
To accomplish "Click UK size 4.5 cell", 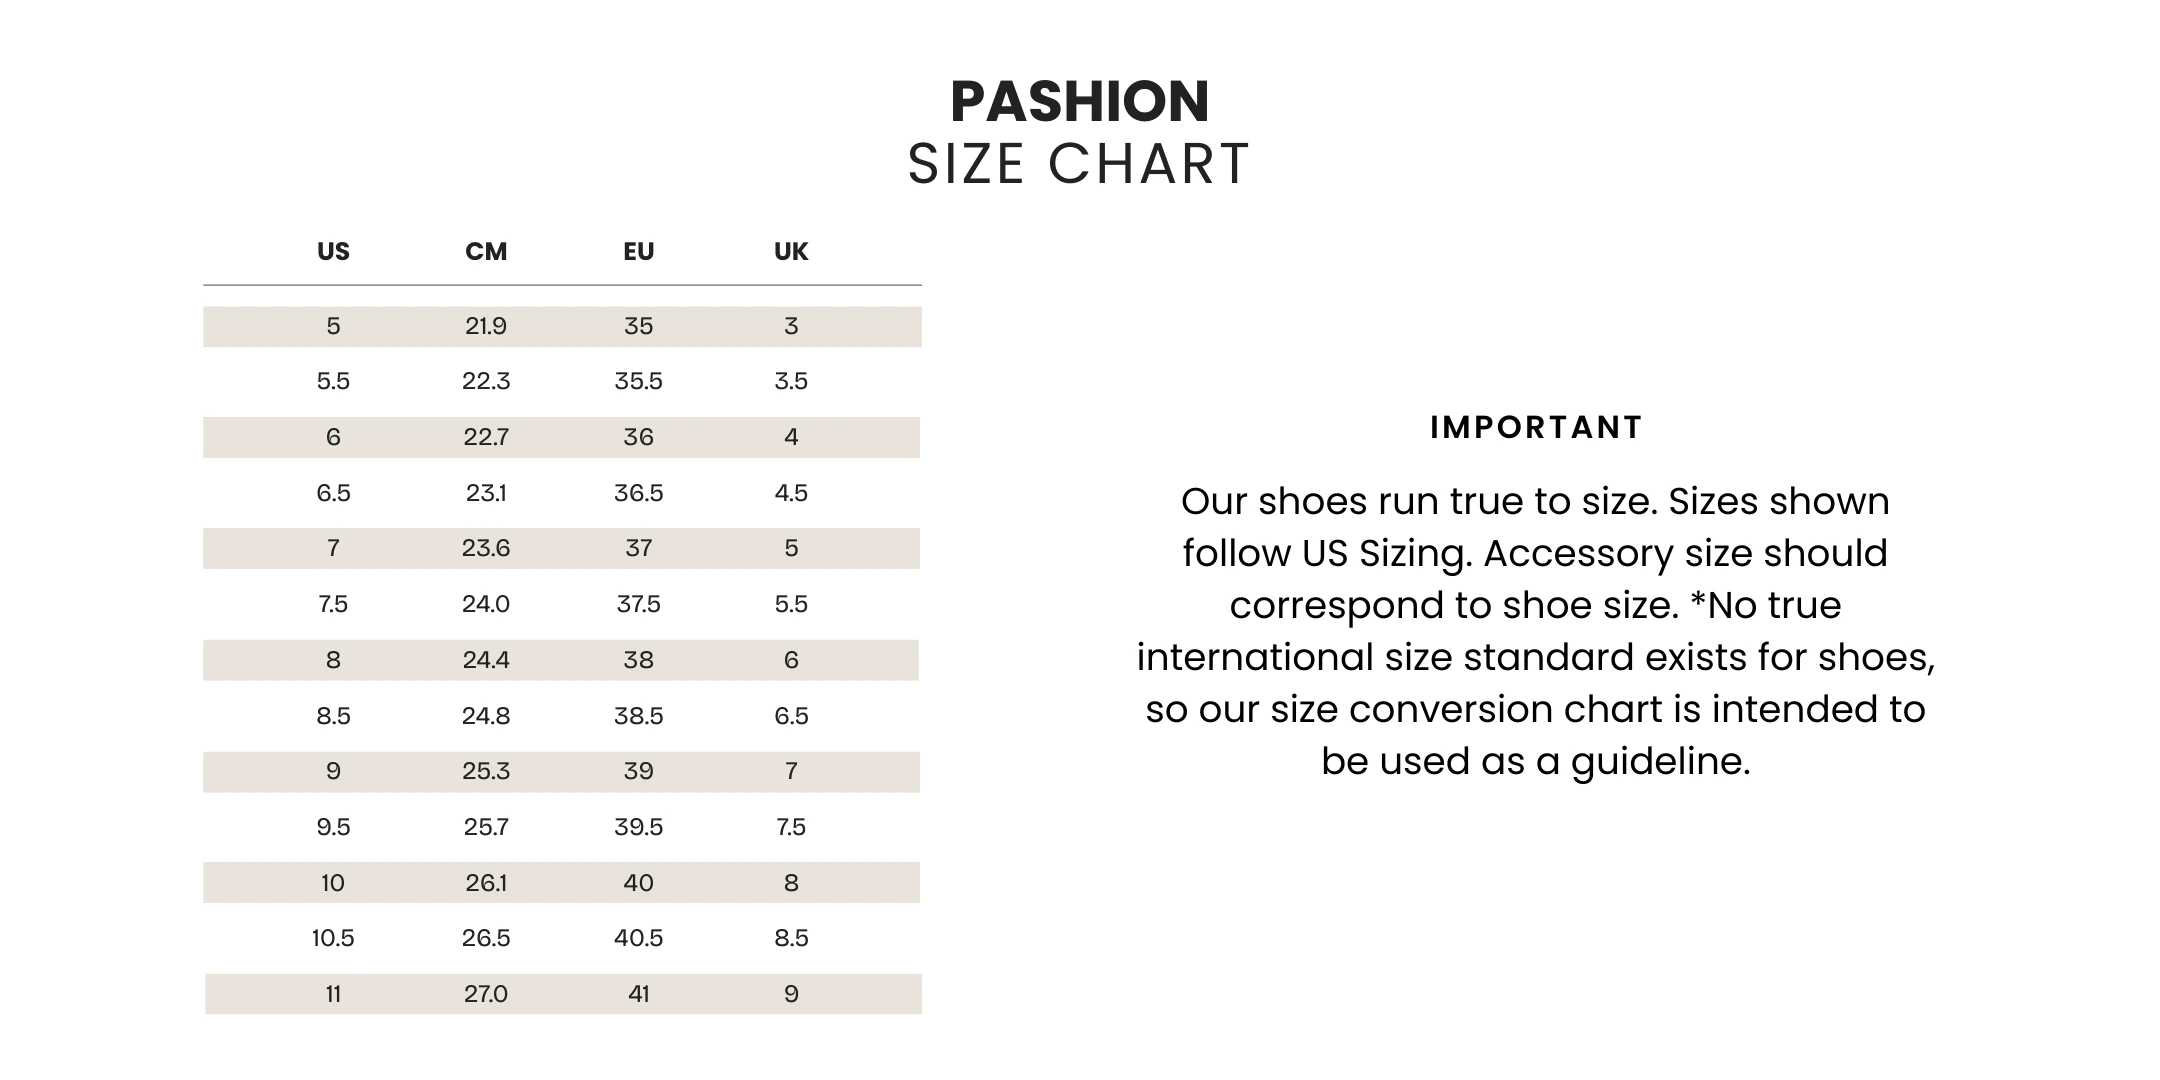I will coord(791,493).
